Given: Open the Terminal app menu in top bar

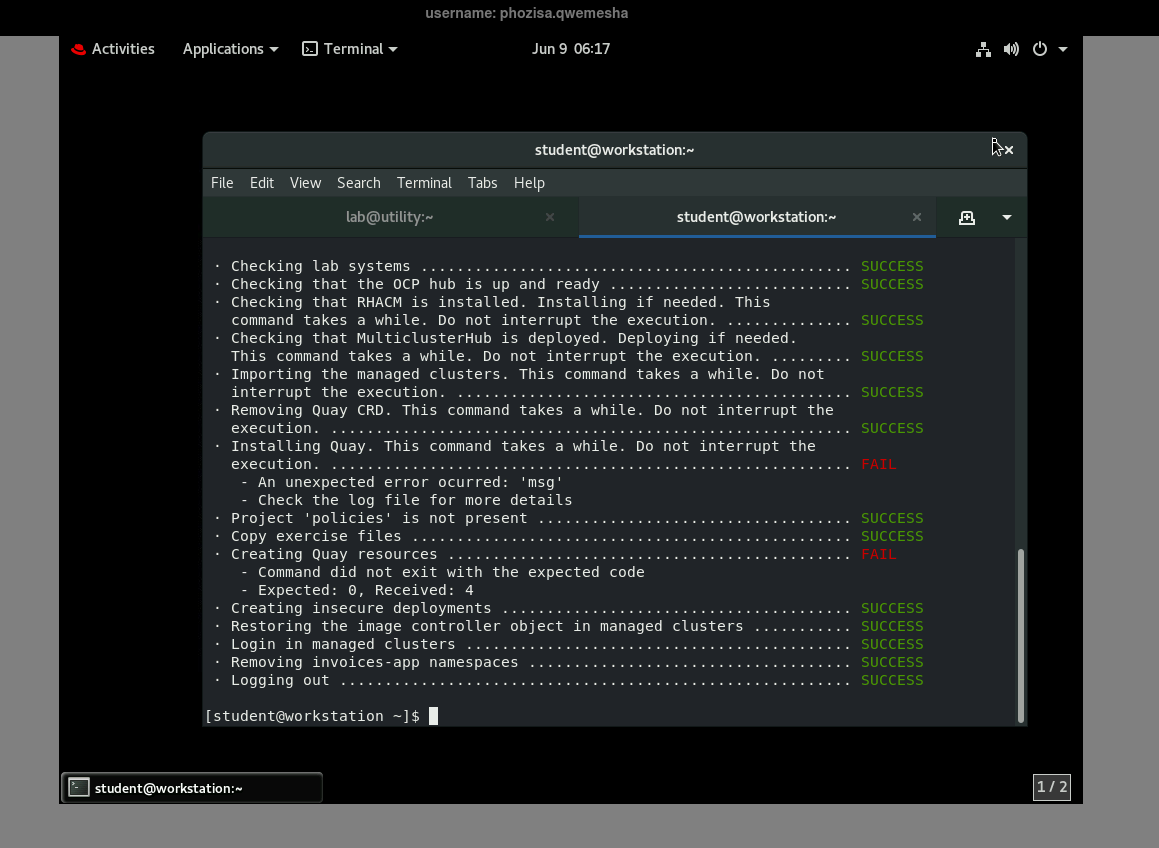Looking at the screenshot, I should [x=350, y=49].
